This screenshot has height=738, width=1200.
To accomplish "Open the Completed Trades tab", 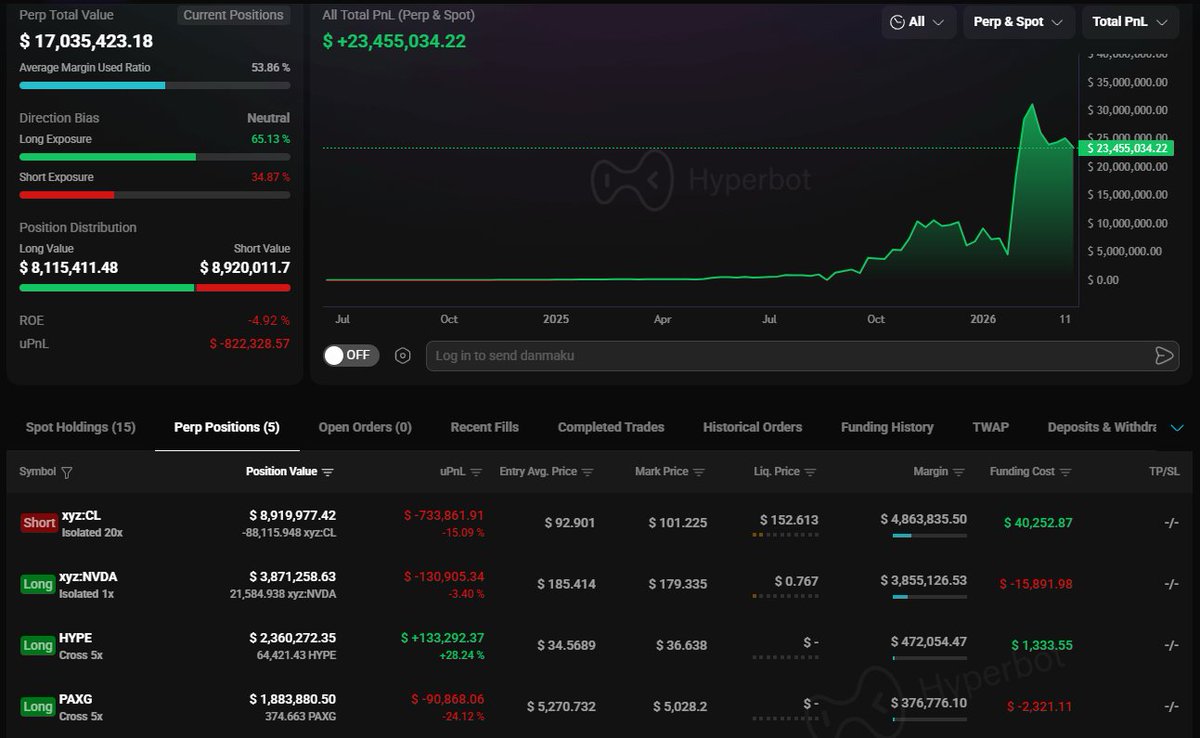I will (611, 427).
